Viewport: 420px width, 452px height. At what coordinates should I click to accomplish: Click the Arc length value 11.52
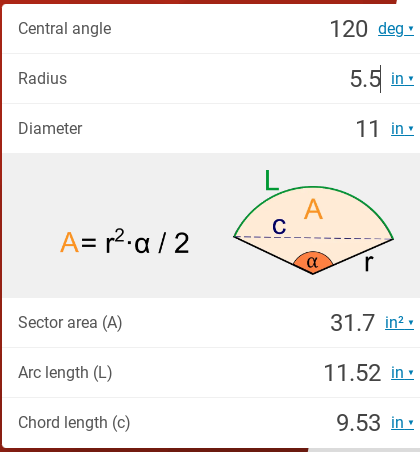tap(352, 373)
